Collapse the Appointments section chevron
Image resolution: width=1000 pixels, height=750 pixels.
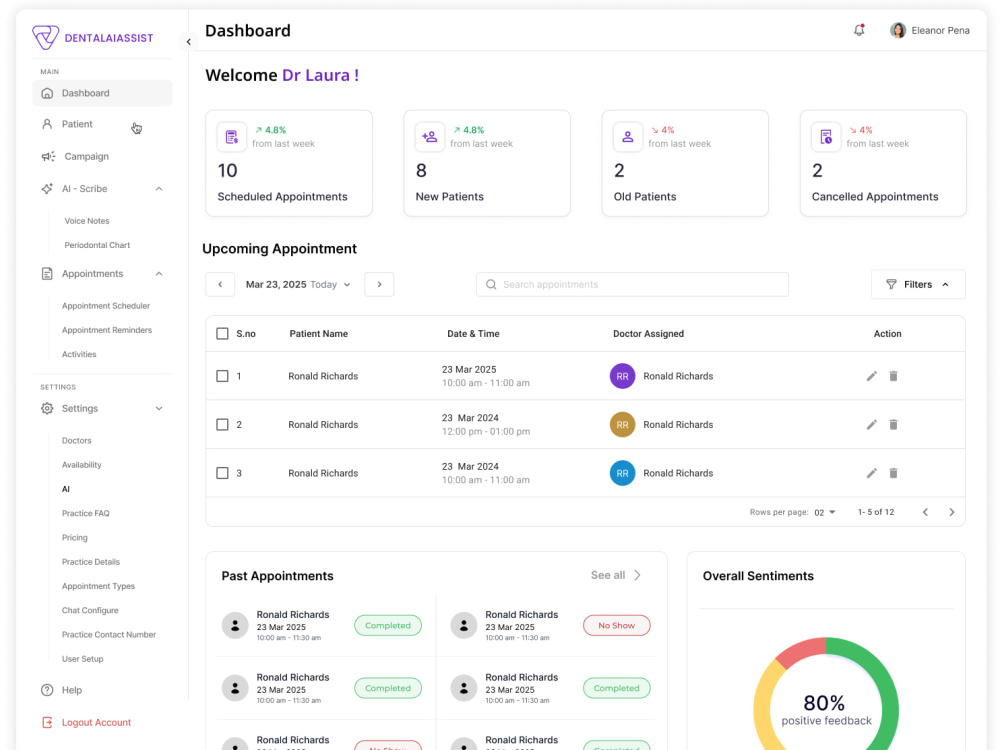click(159, 274)
